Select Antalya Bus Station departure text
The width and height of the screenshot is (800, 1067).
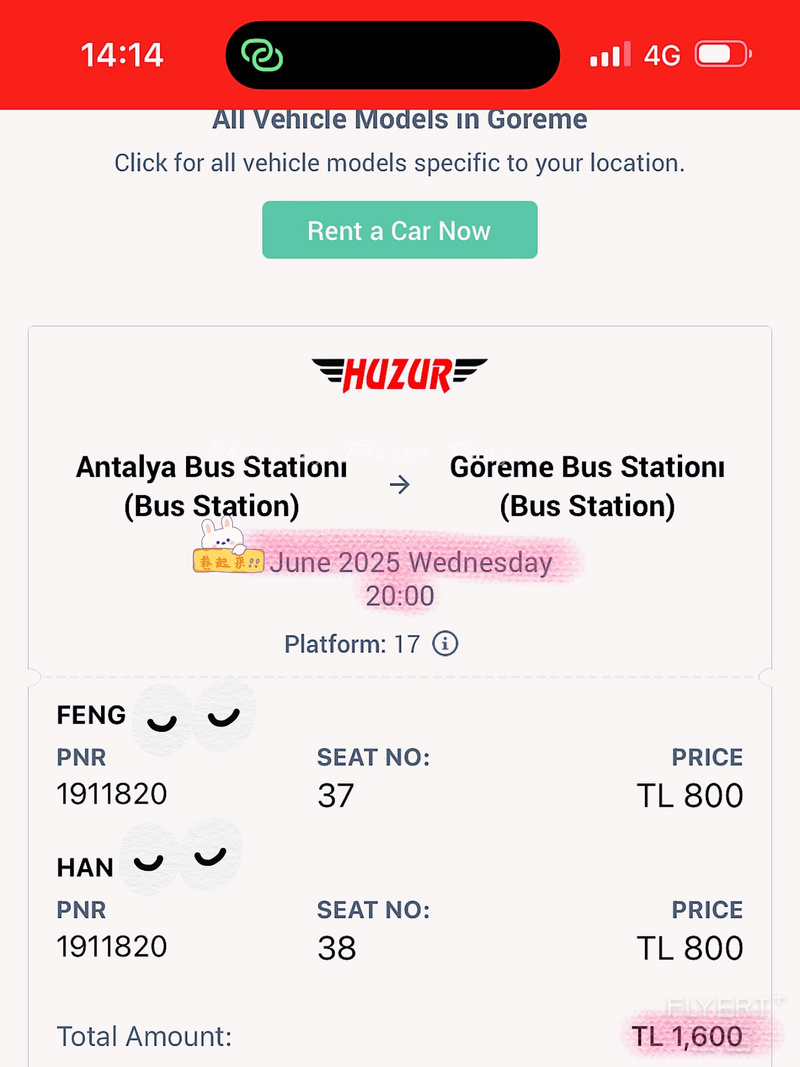tap(212, 487)
